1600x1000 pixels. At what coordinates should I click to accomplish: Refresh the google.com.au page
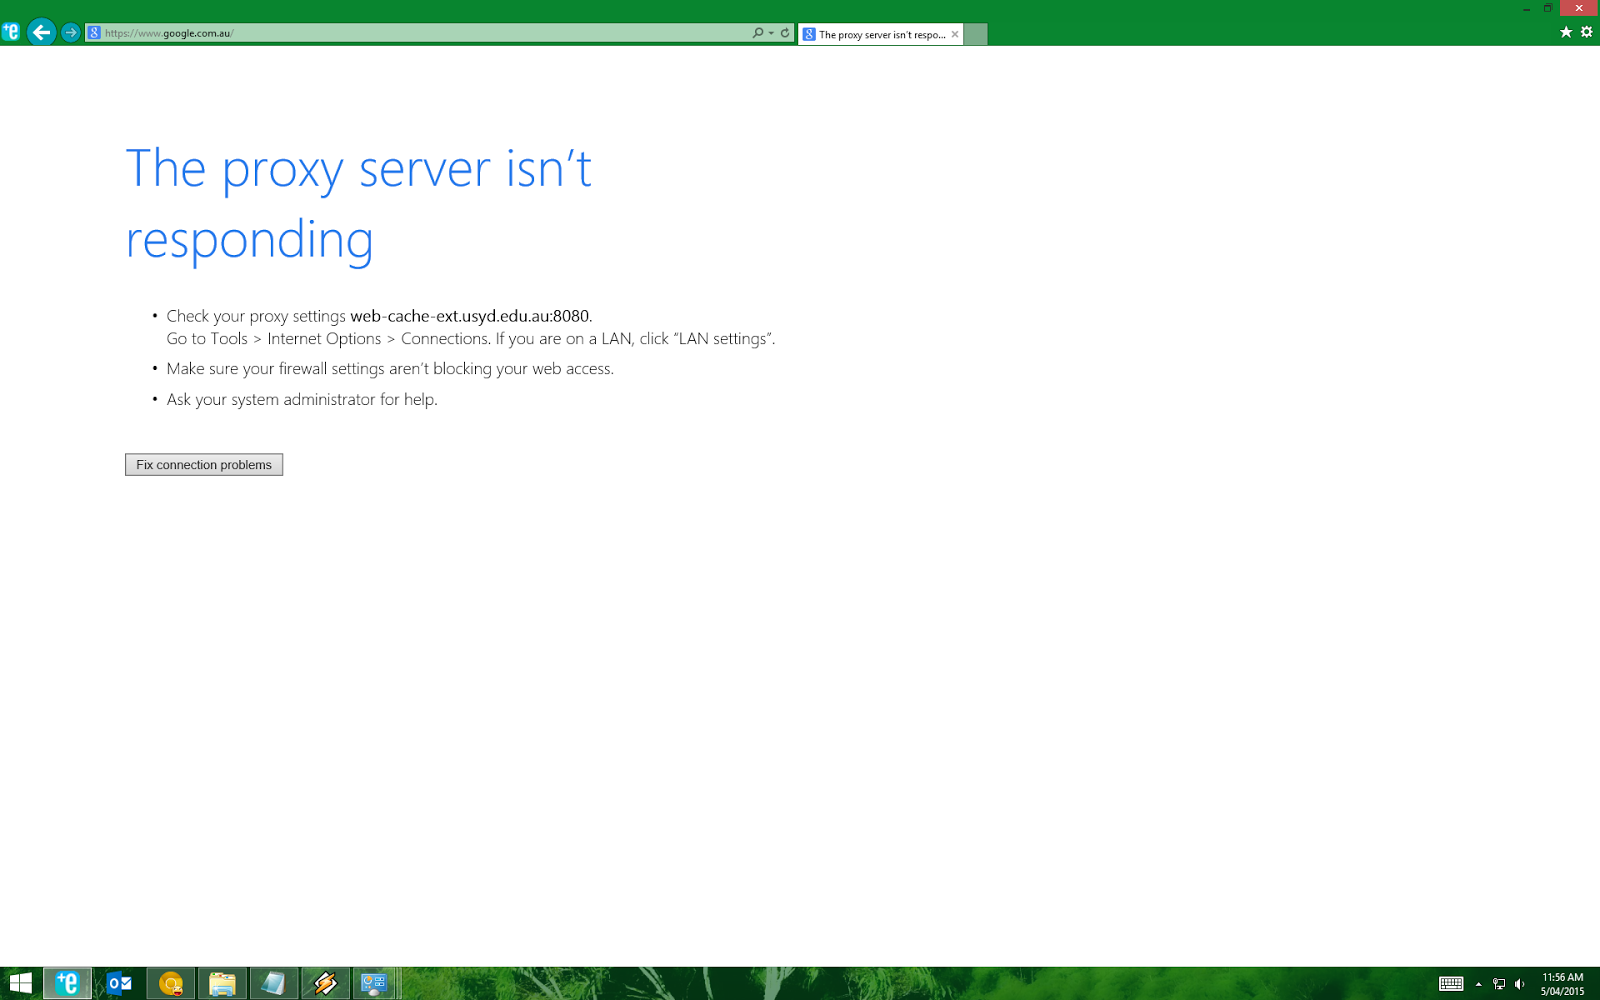(783, 31)
